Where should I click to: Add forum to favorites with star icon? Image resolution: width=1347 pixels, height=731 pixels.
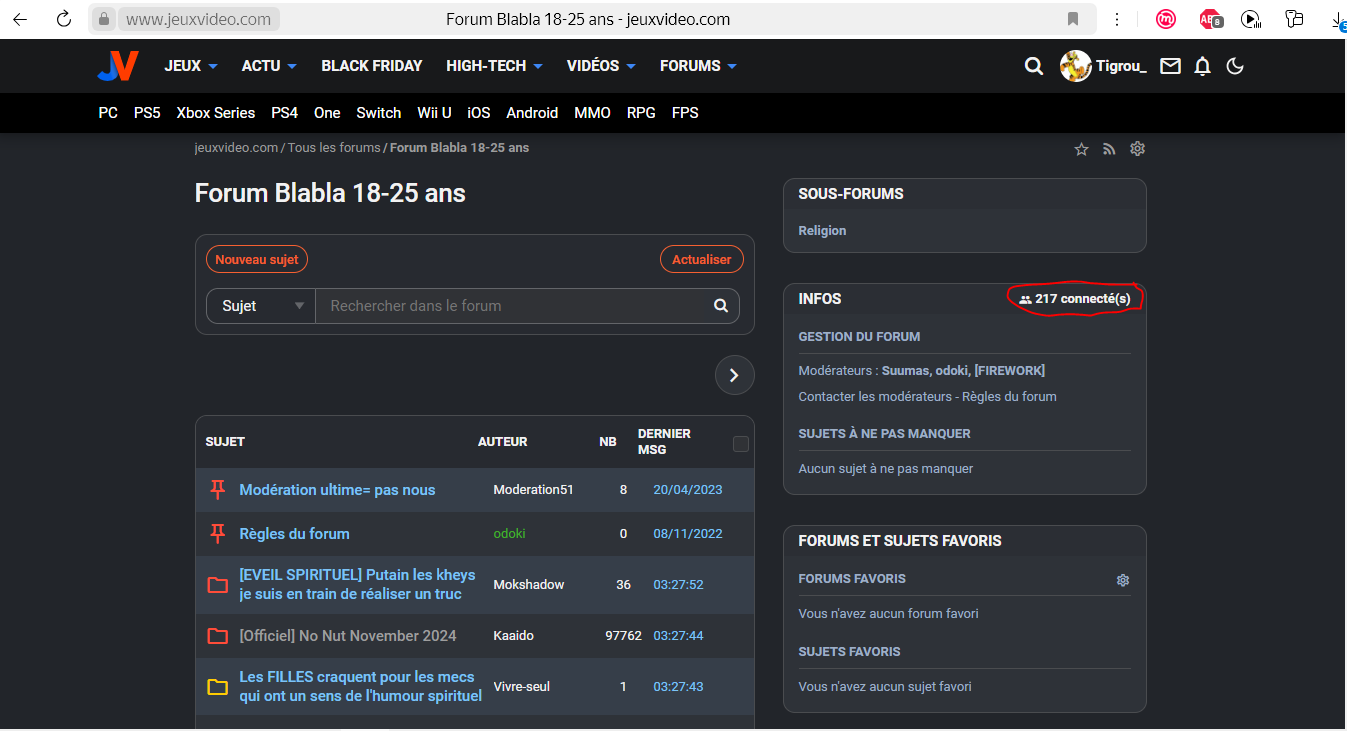1081,149
